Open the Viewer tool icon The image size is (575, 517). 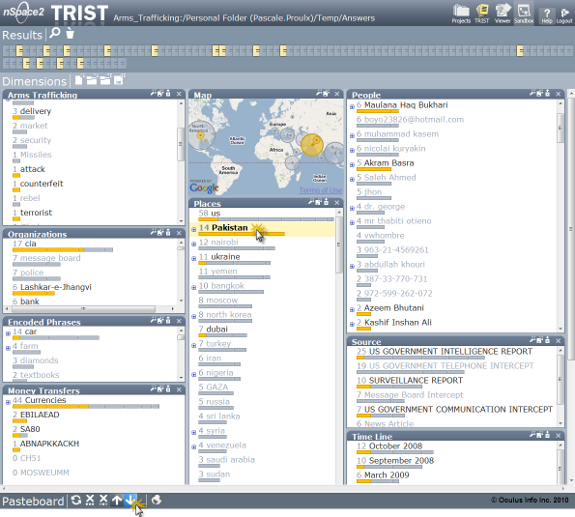502,14
